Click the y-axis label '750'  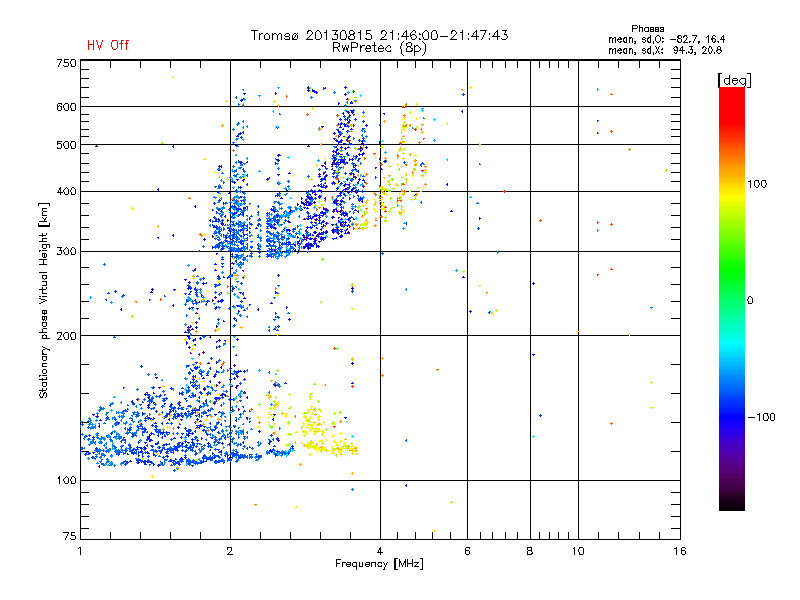66,63
